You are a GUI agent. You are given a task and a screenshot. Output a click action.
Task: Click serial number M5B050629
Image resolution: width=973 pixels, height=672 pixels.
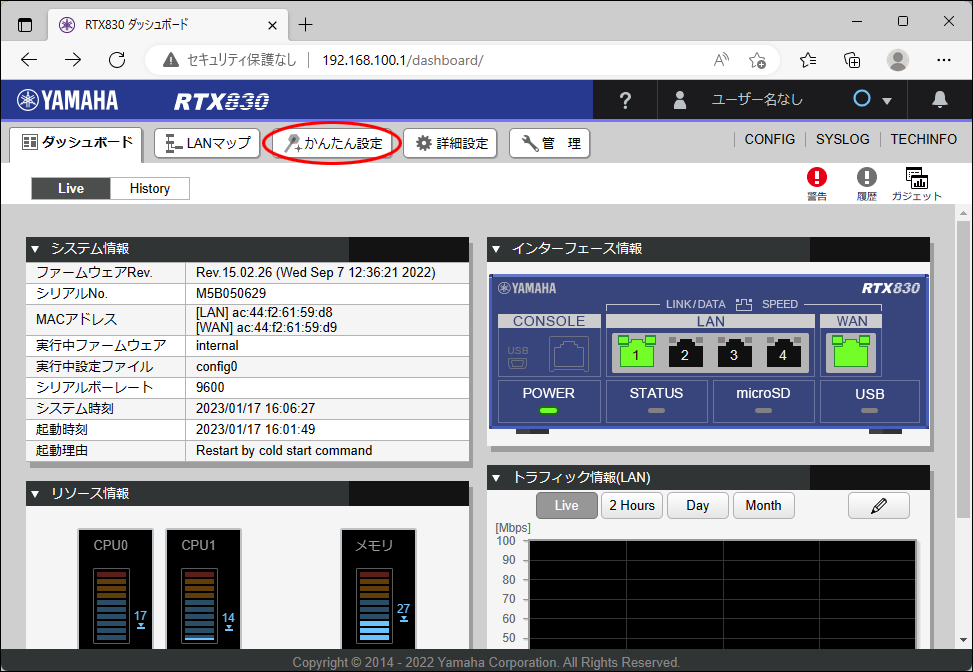(x=231, y=293)
